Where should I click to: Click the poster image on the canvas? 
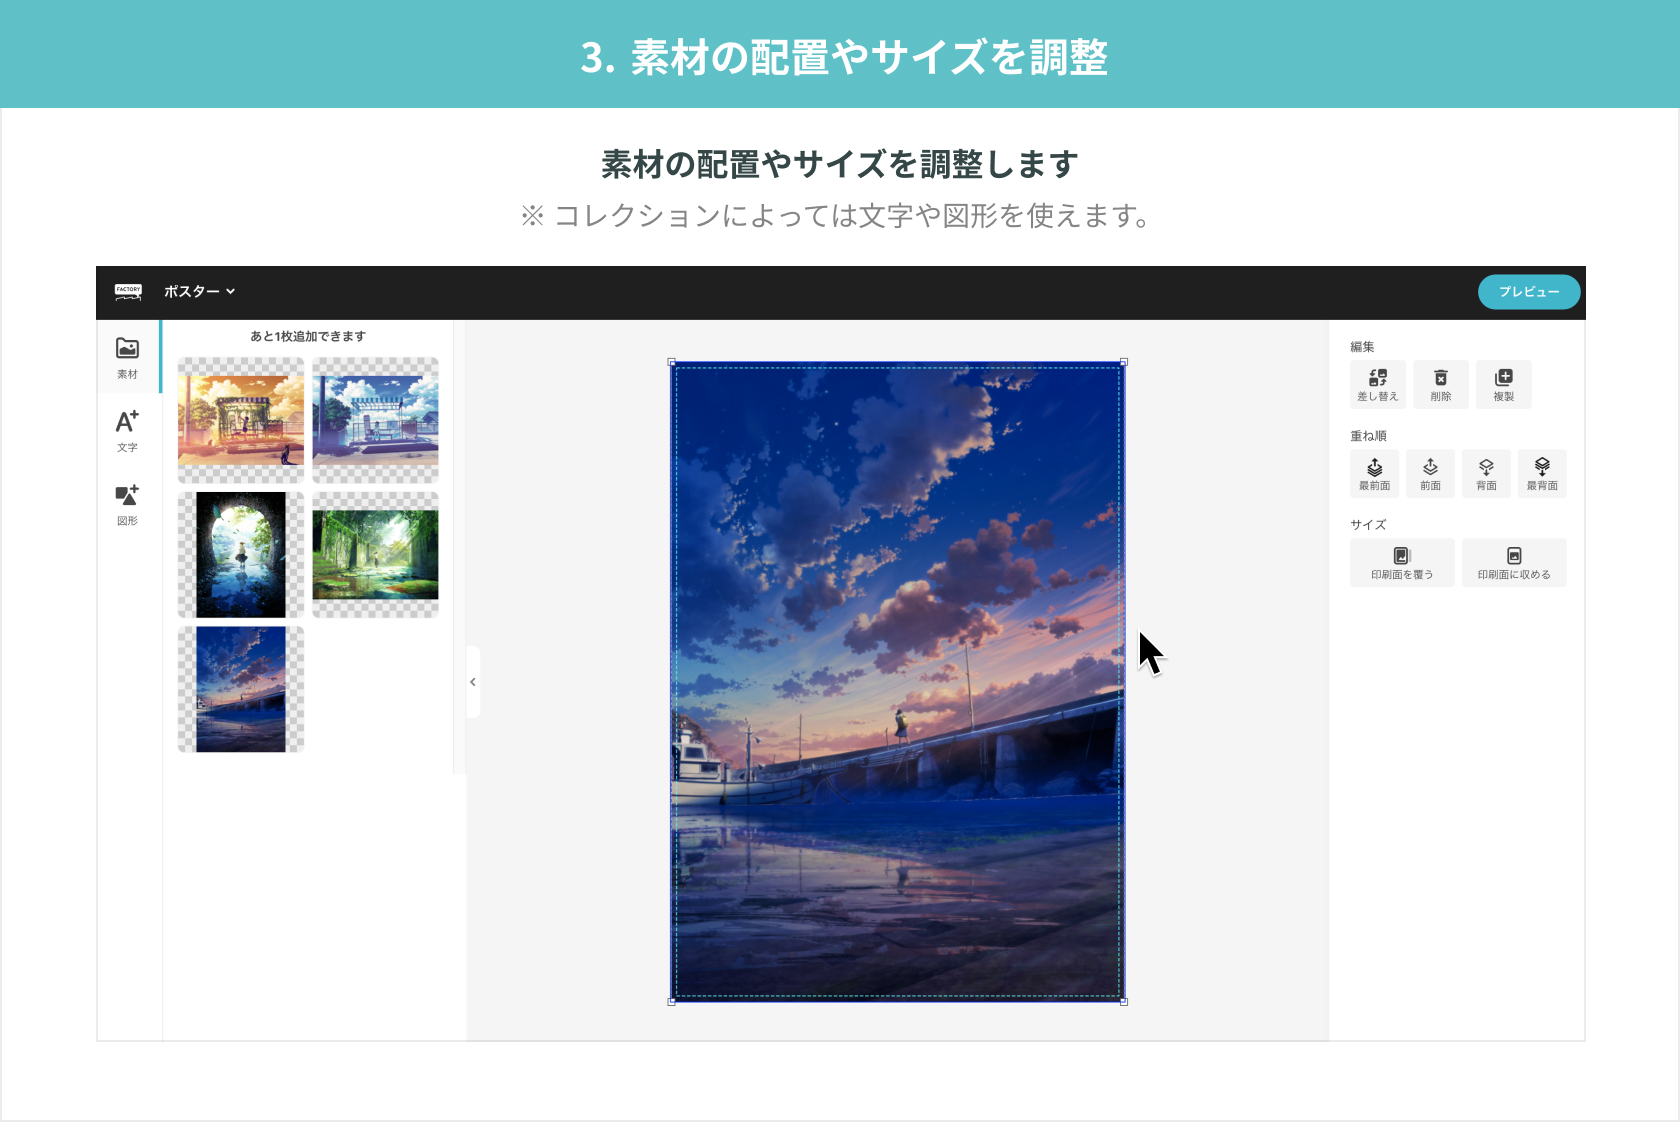point(897,682)
